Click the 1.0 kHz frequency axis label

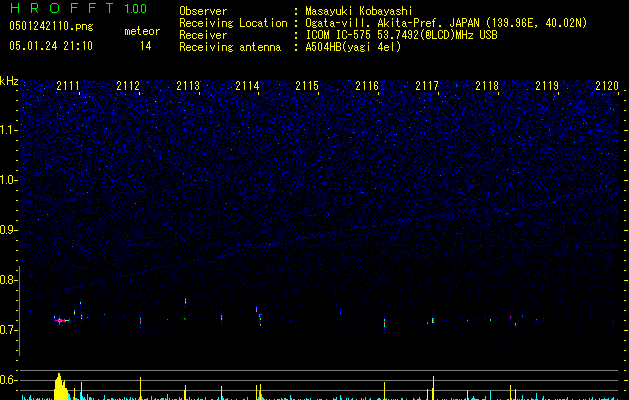8,180
